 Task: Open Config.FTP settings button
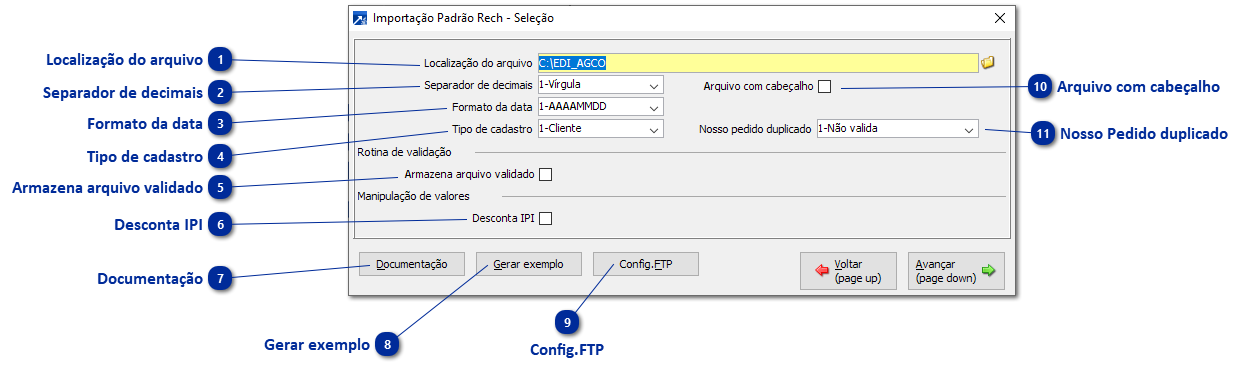[x=645, y=264]
